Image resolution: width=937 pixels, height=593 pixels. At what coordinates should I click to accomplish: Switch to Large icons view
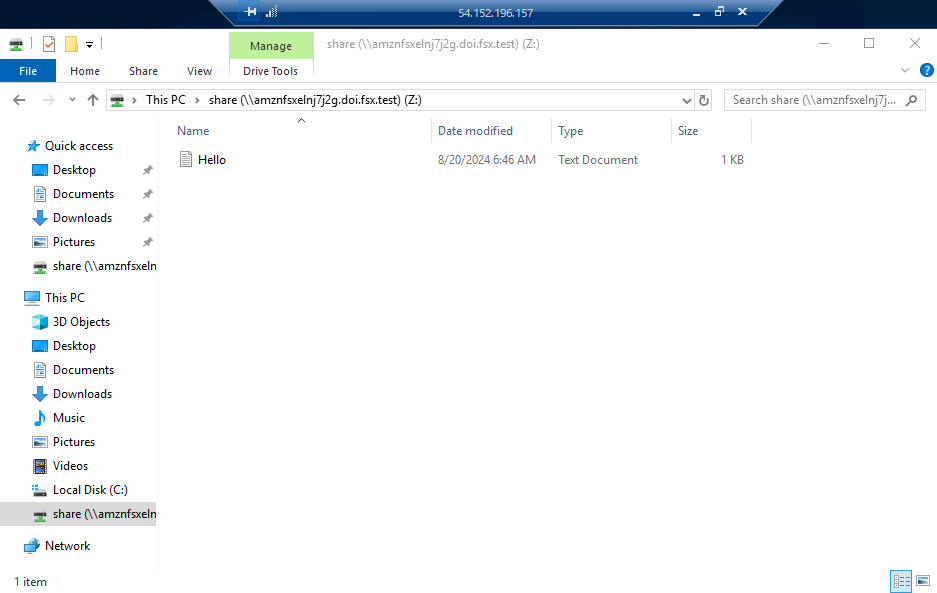coord(923,581)
